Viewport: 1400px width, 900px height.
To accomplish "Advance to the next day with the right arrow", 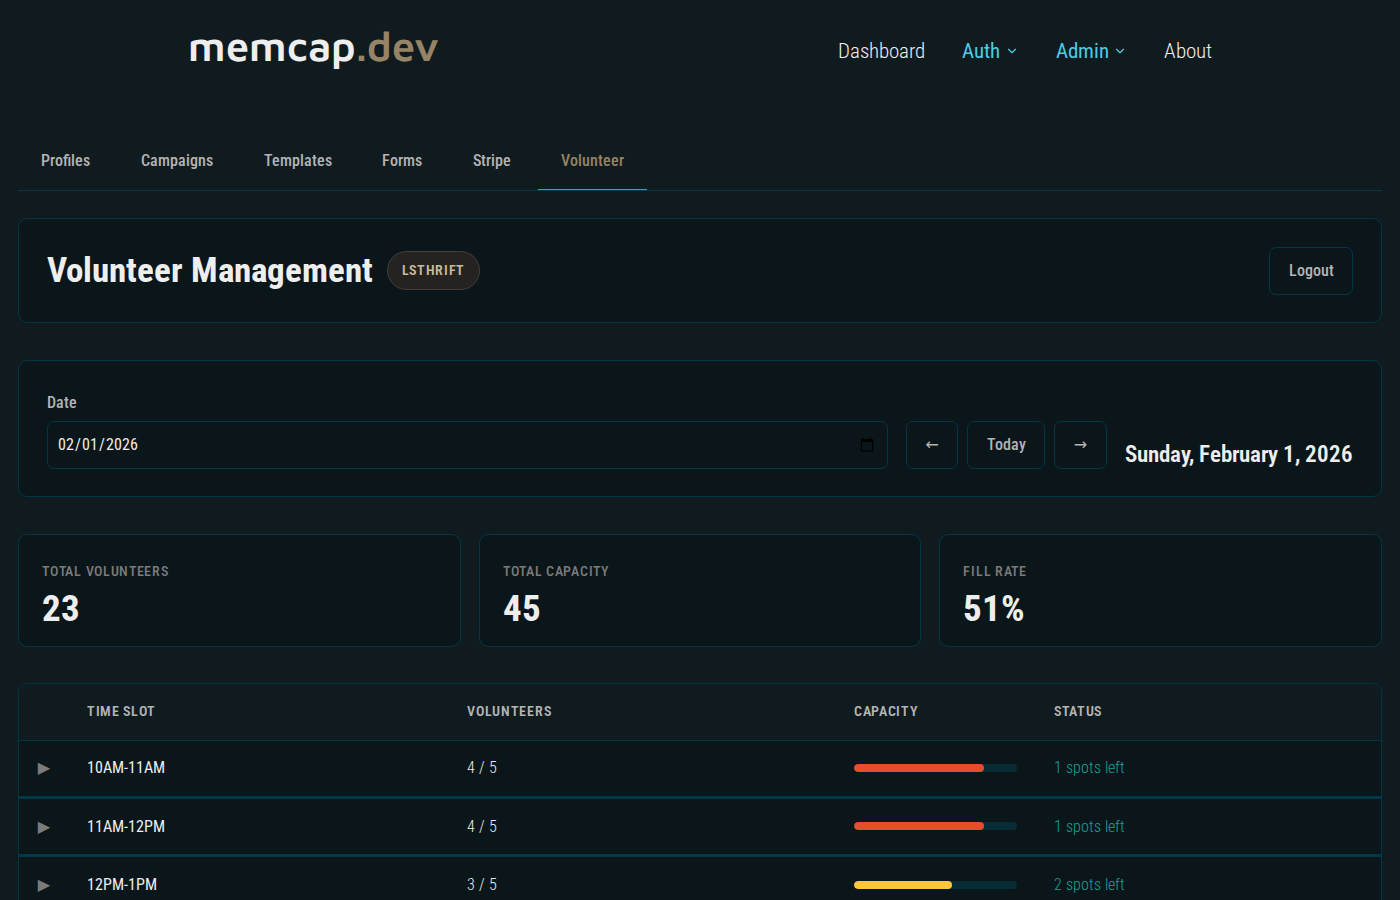I will click(1080, 444).
